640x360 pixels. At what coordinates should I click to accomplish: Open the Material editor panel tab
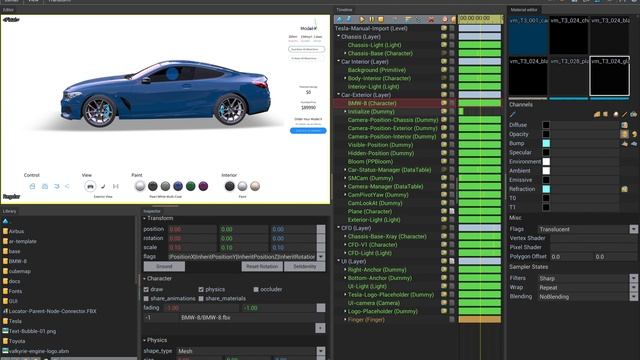pyautogui.click(x=524, y=9)
